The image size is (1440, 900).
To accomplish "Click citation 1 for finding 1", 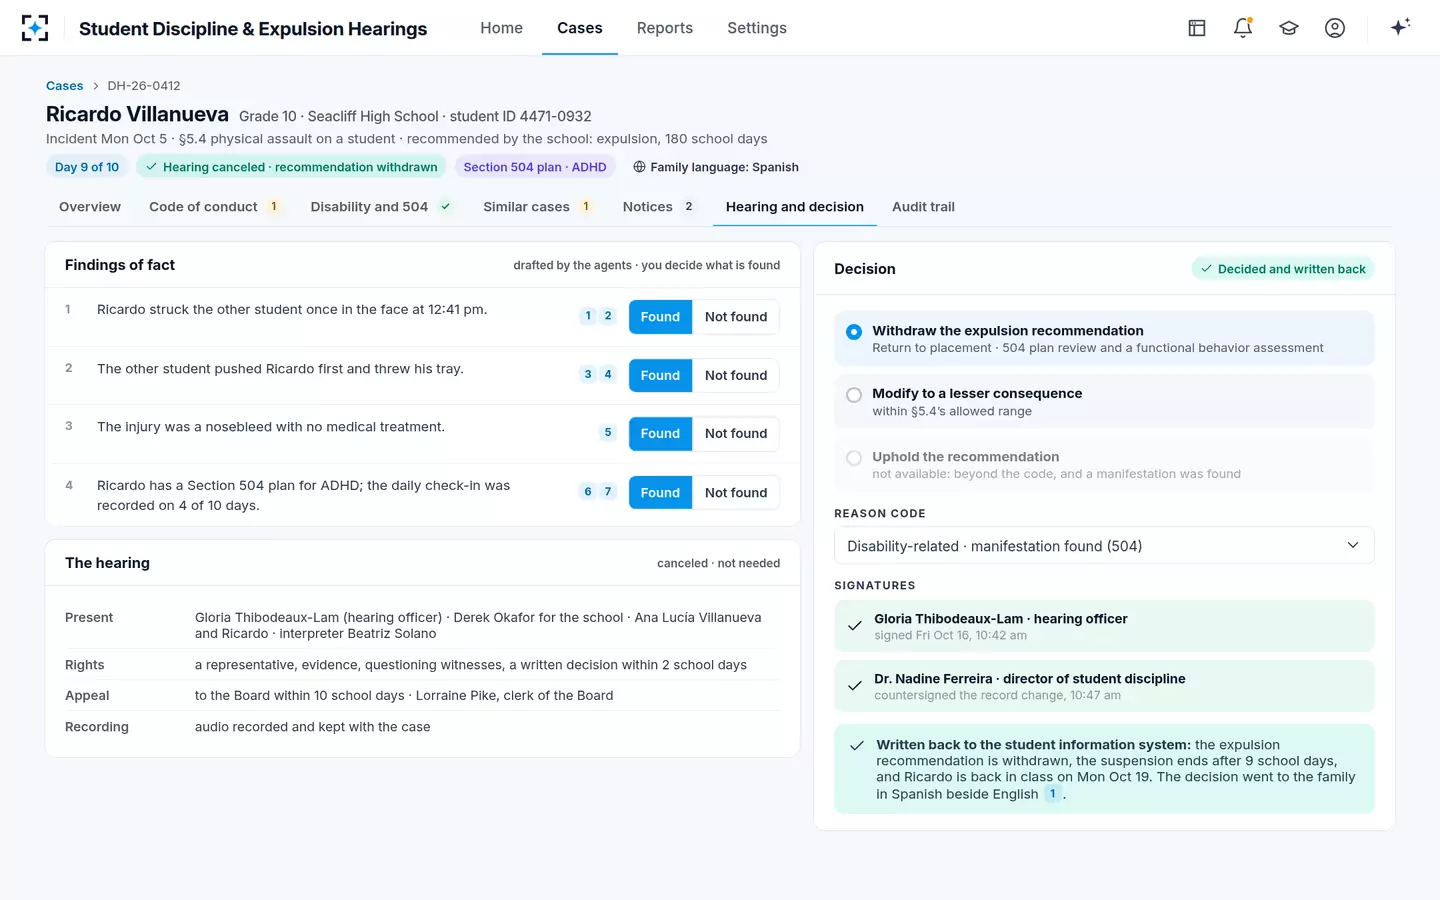I will [x=588, y=316].
